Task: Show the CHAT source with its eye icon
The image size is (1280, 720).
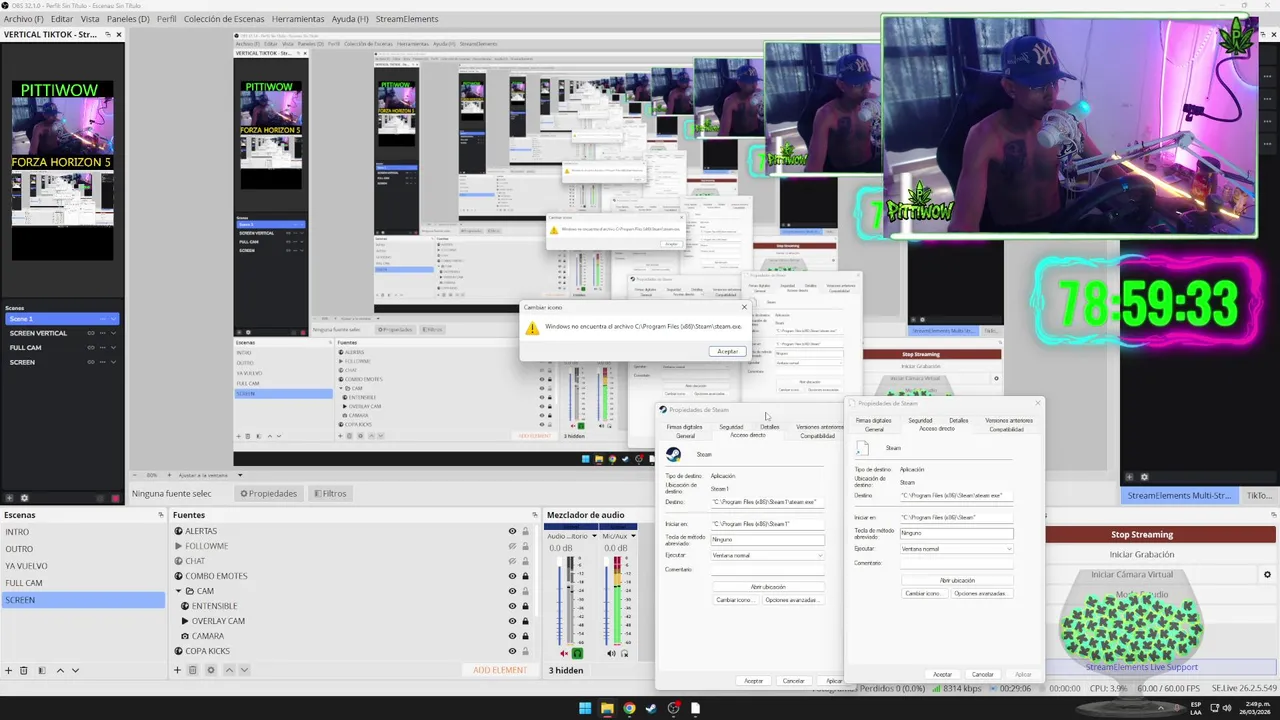Action: pyautogui.click(x=512, y=561)
